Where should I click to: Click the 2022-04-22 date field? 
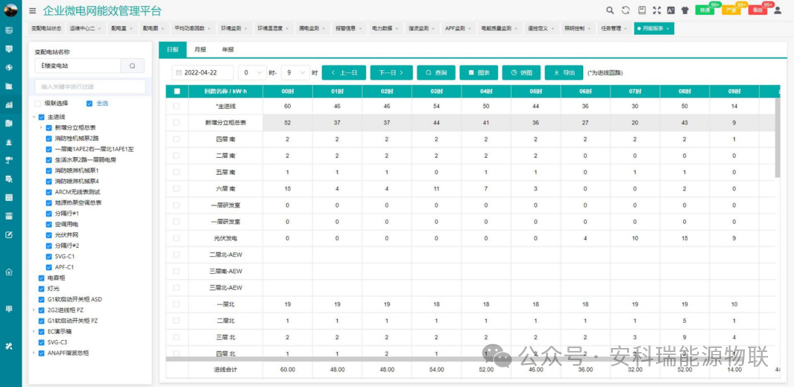(x=203, y=73)
